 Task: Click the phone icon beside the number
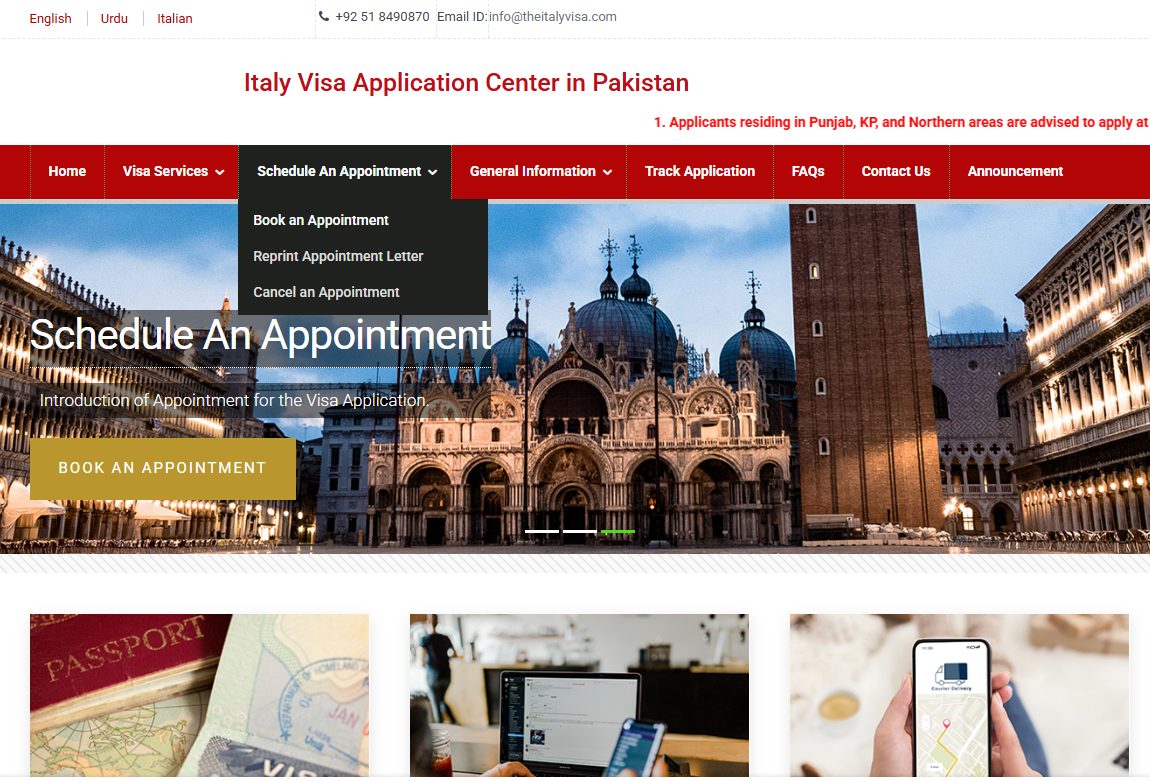click(323, 16)
